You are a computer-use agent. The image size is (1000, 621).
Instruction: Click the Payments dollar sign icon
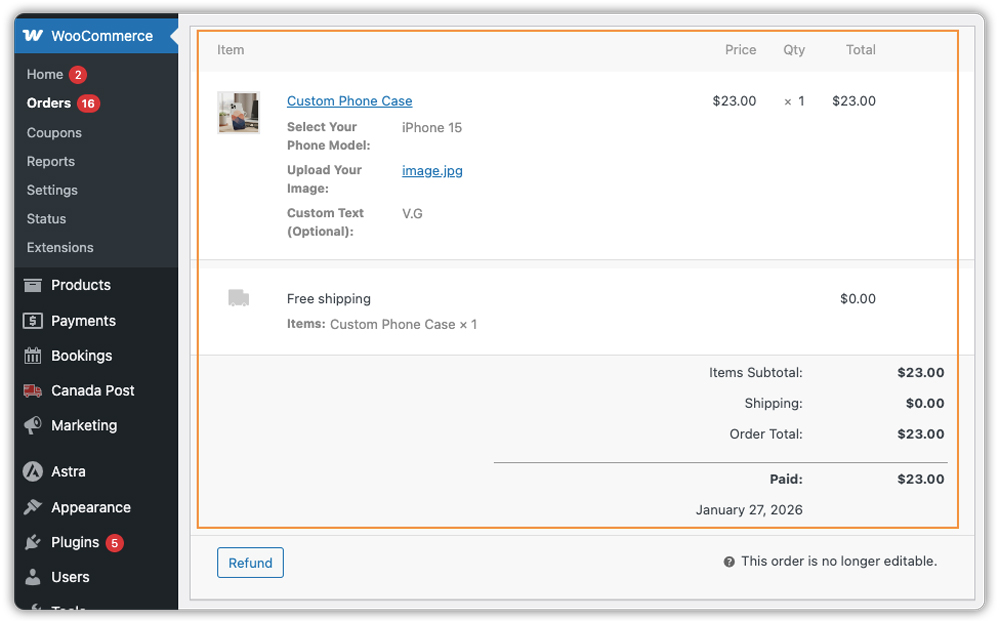33,321
